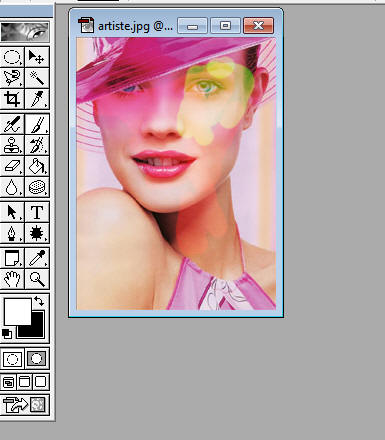Click the artiste.jpg document icon
Screen dimensions: 385x440
(x=86, y=25)
